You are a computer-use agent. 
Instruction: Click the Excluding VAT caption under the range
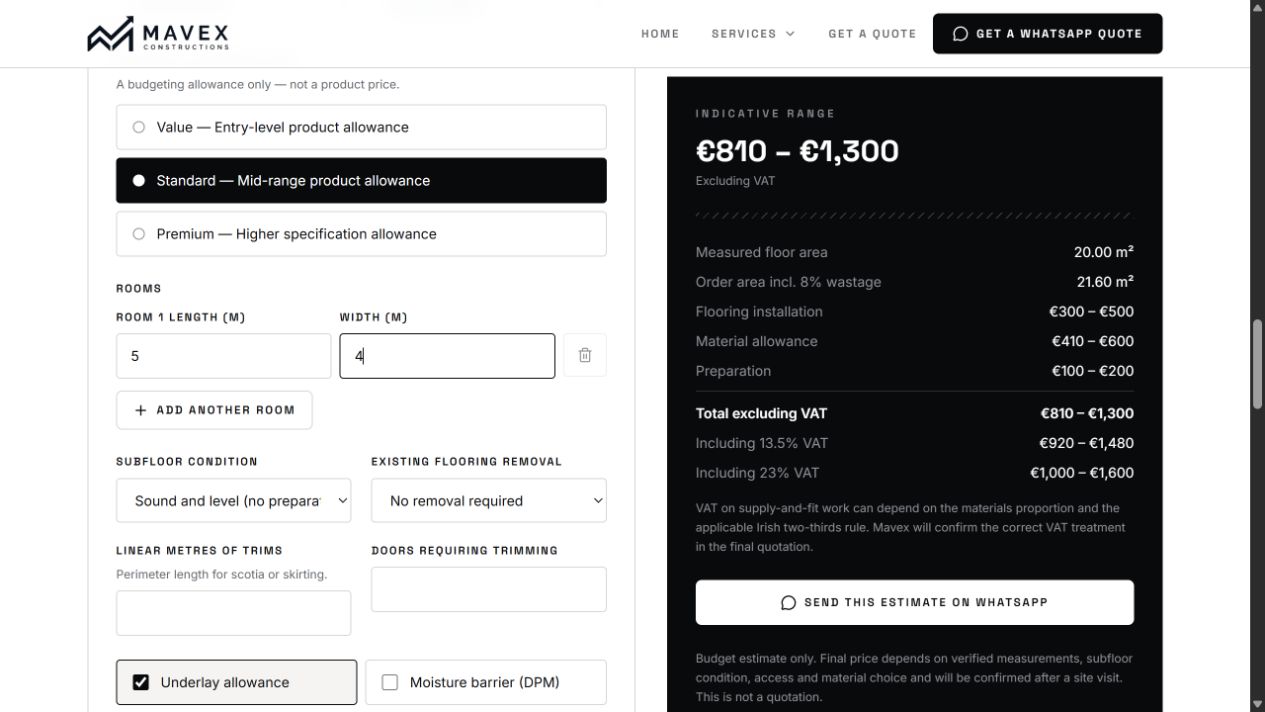click(x=737, y=181)
